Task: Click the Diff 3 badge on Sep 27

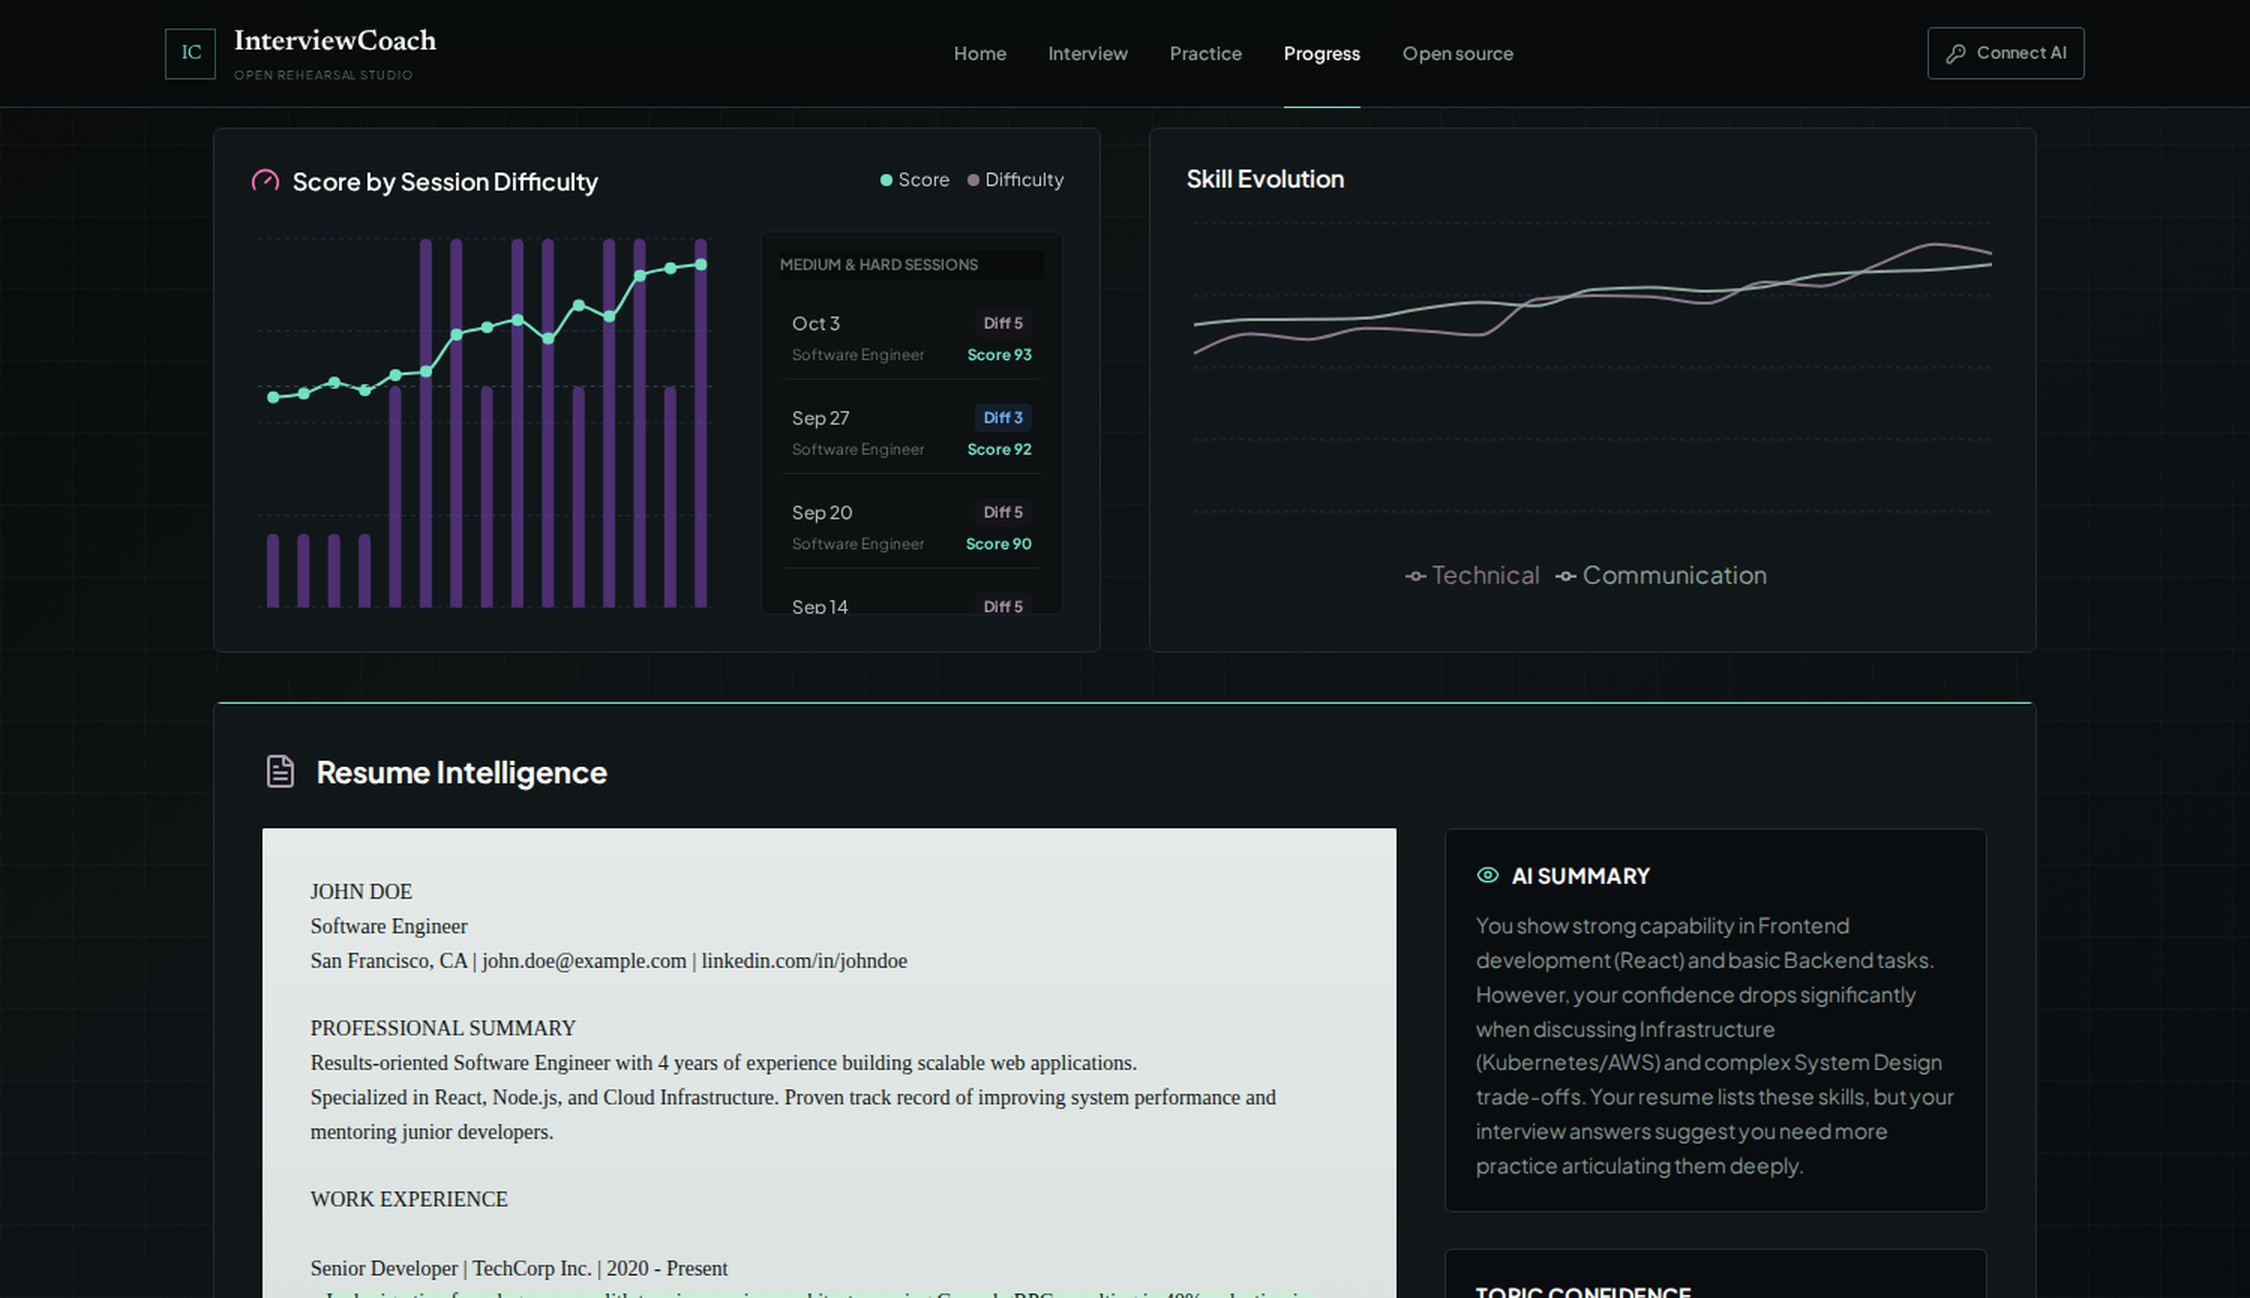Action: coord(1003,418)
